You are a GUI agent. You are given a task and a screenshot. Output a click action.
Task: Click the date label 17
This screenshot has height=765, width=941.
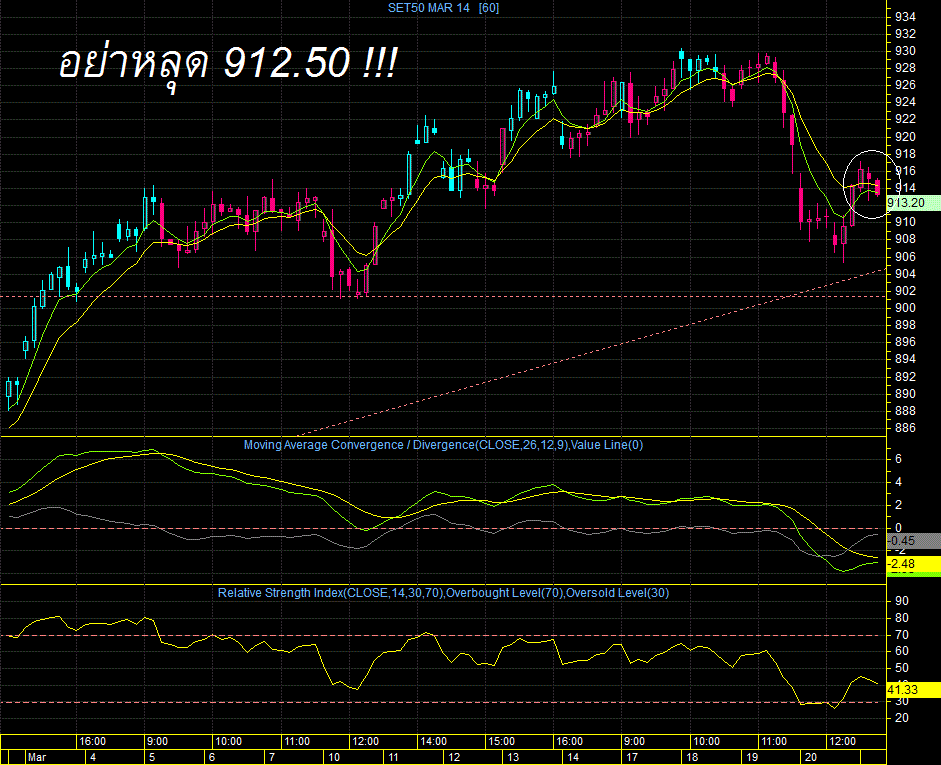pyautogui.click(x=632, y=757)
